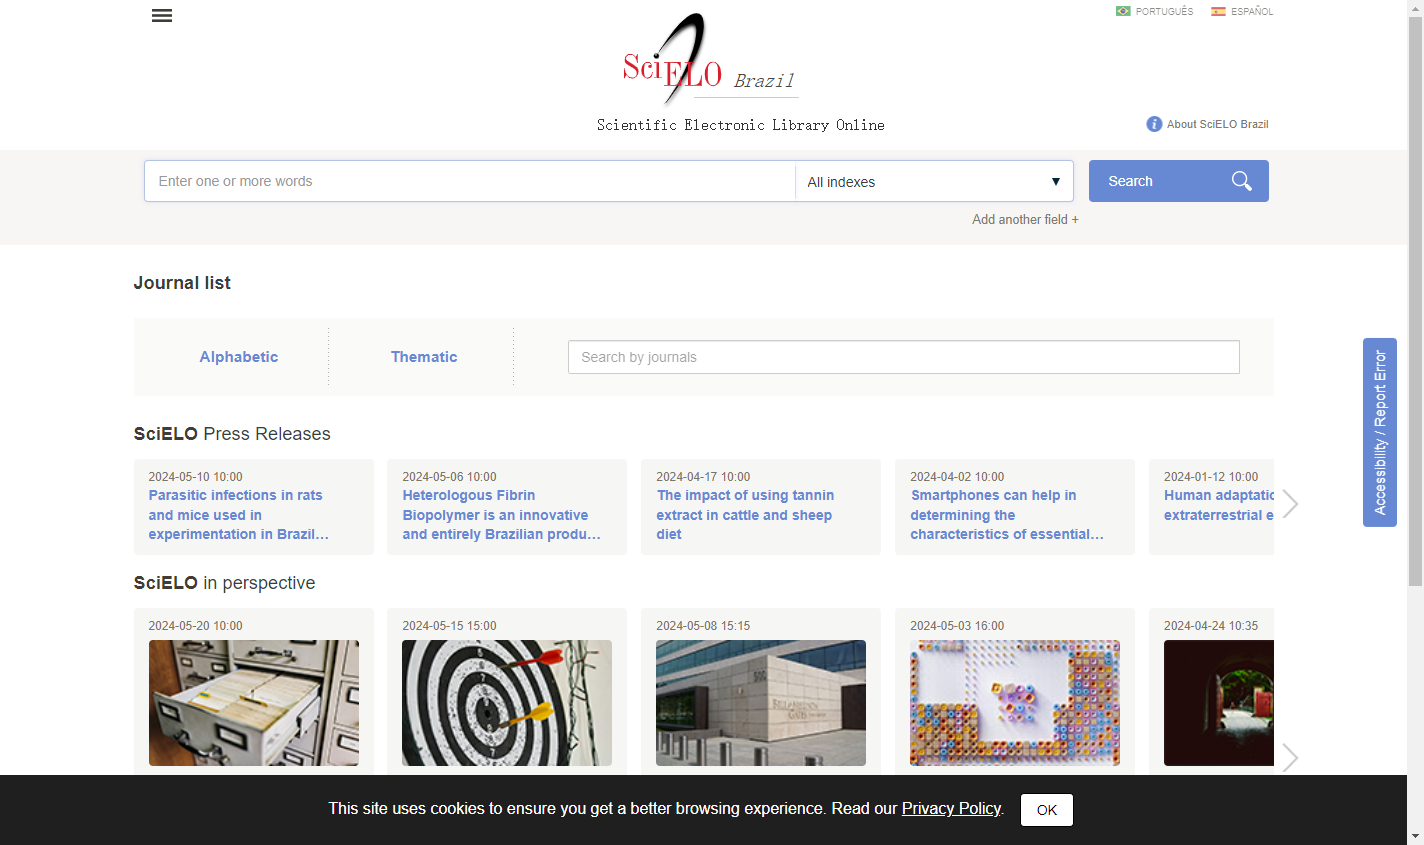Click the scrollbar down arrow
Screen dimensions: 1424x845
coord(1415,836)
